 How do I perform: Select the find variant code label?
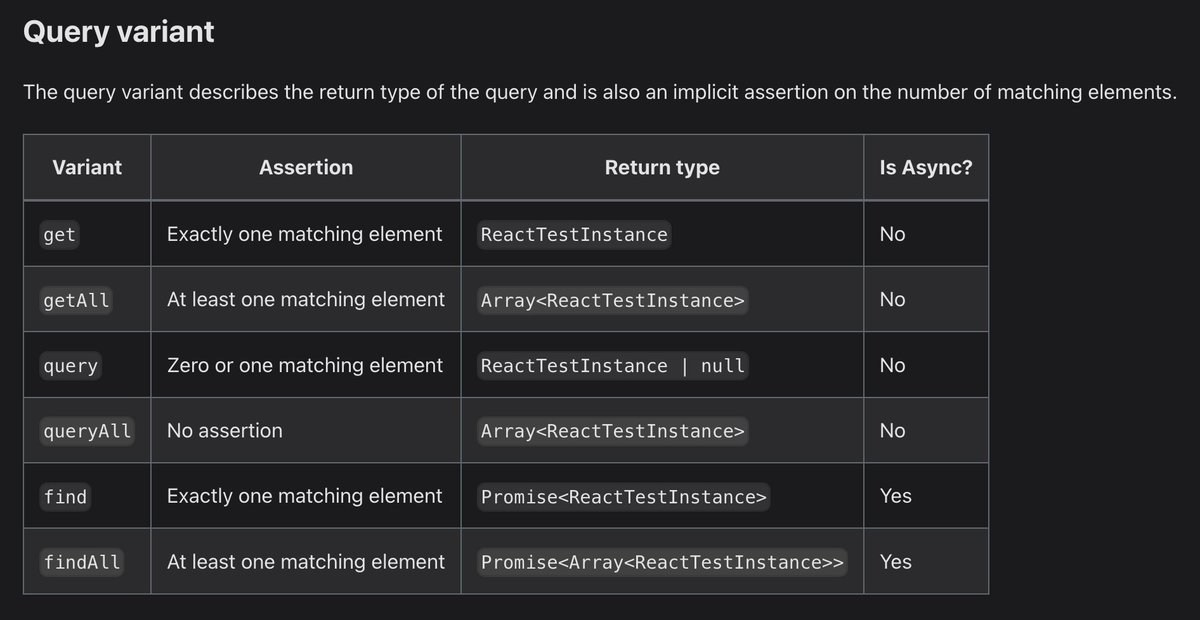coord(65,497)
